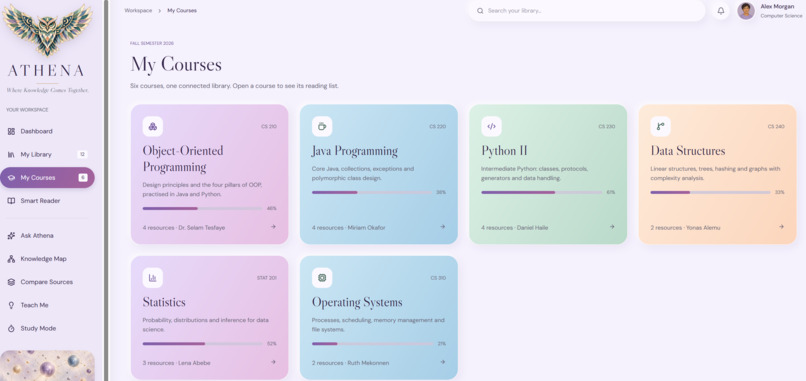Viewport: 806px width, 381px height.
Task: Click the My Library books icon
Action: [11, 155]
